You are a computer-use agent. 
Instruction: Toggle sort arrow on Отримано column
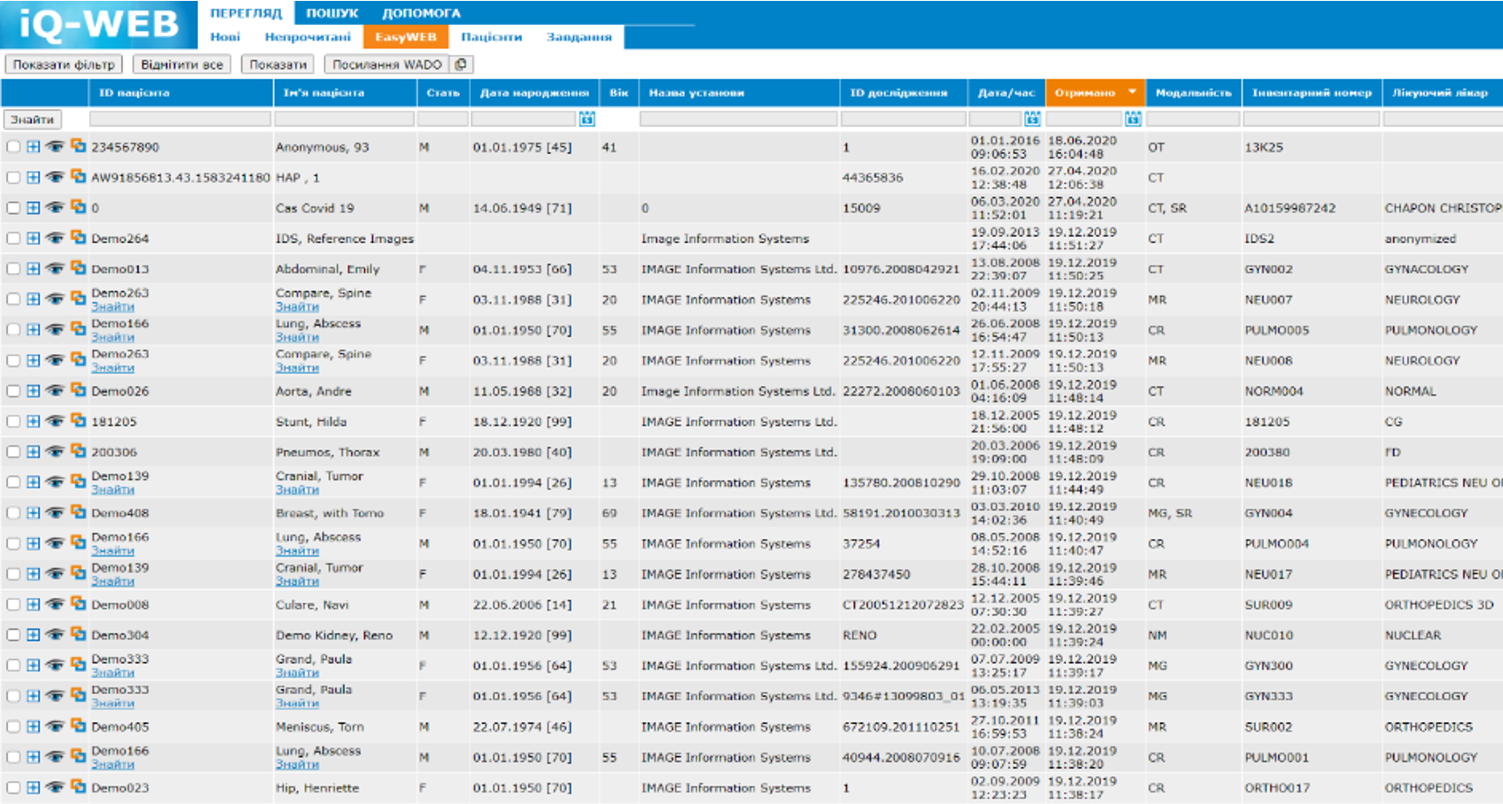1131,92
